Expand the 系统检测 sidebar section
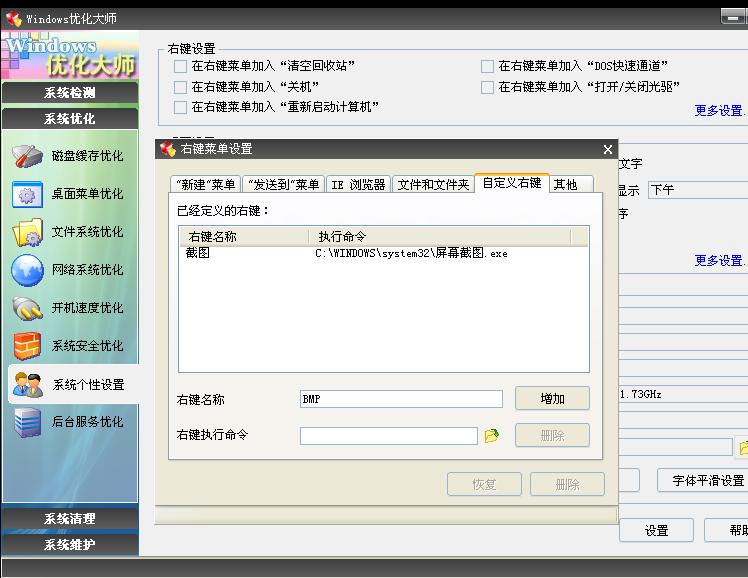Viewport: 748px width, 578px height. click(69, 93)
